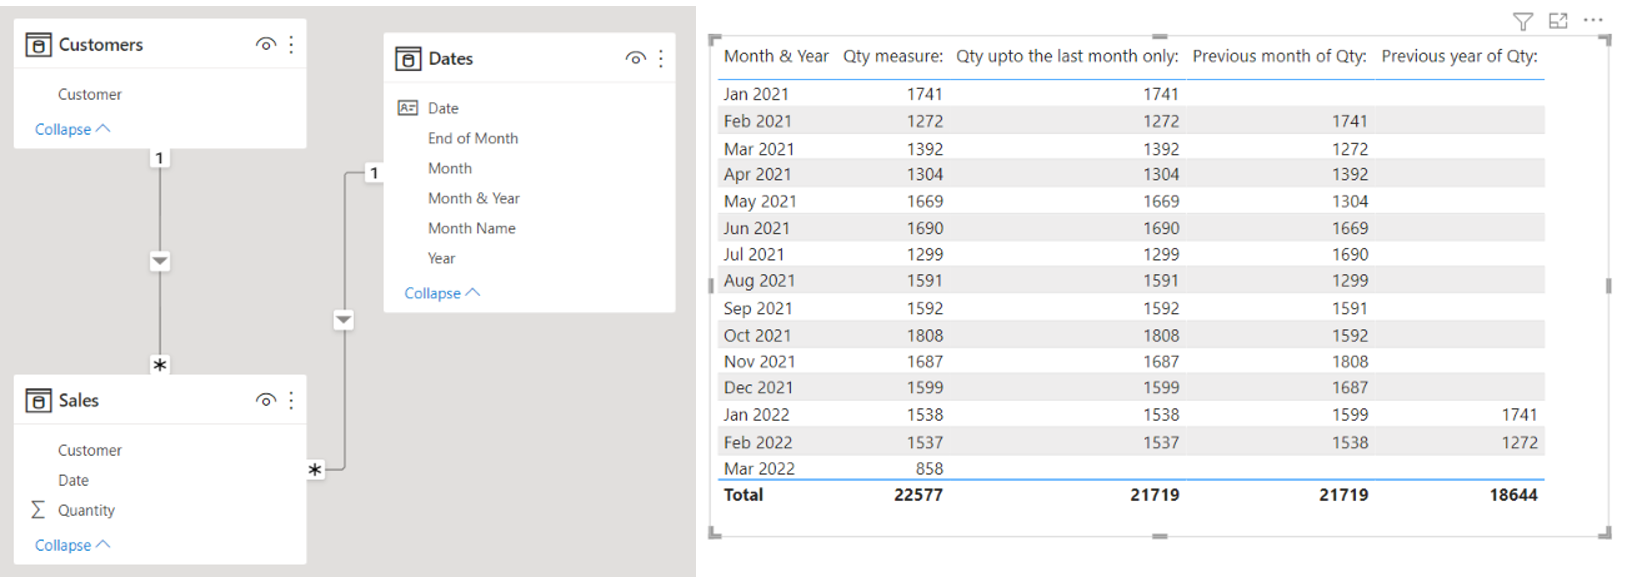Toggle visibility of the Customers table

point(265,44)
